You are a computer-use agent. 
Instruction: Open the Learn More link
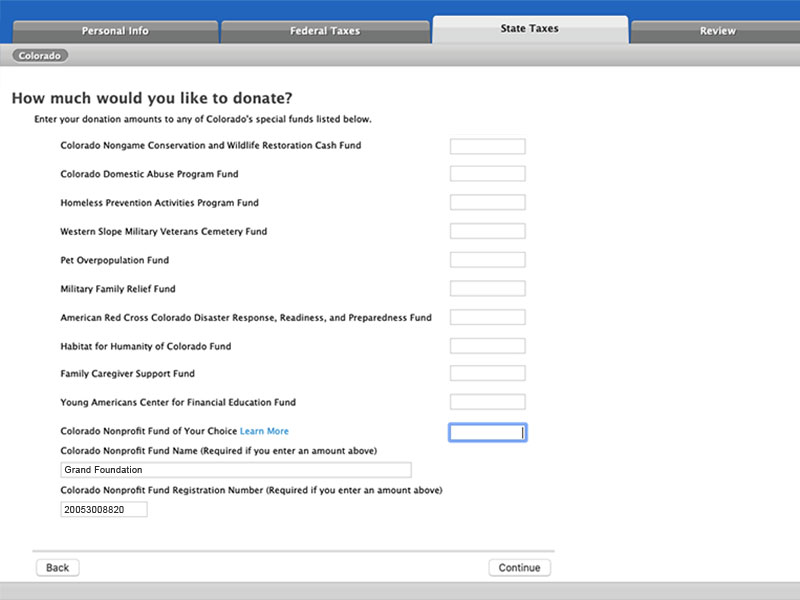click(264, 432)
